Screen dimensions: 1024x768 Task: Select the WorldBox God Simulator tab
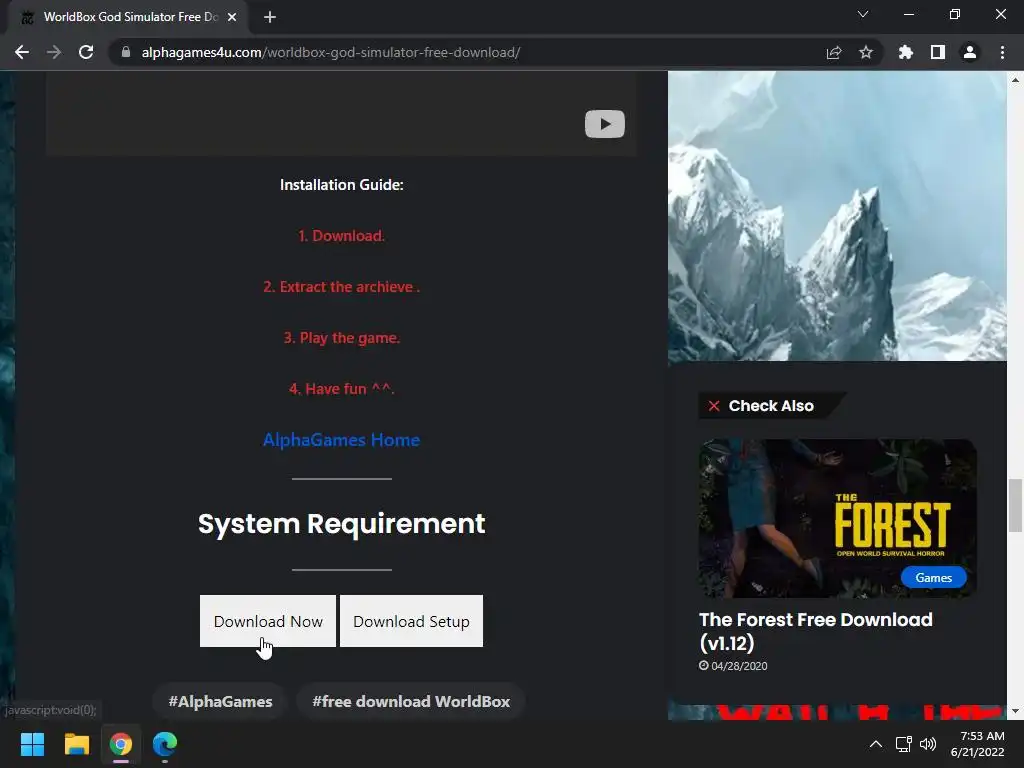pyautogui.click(x=129, y=17)
